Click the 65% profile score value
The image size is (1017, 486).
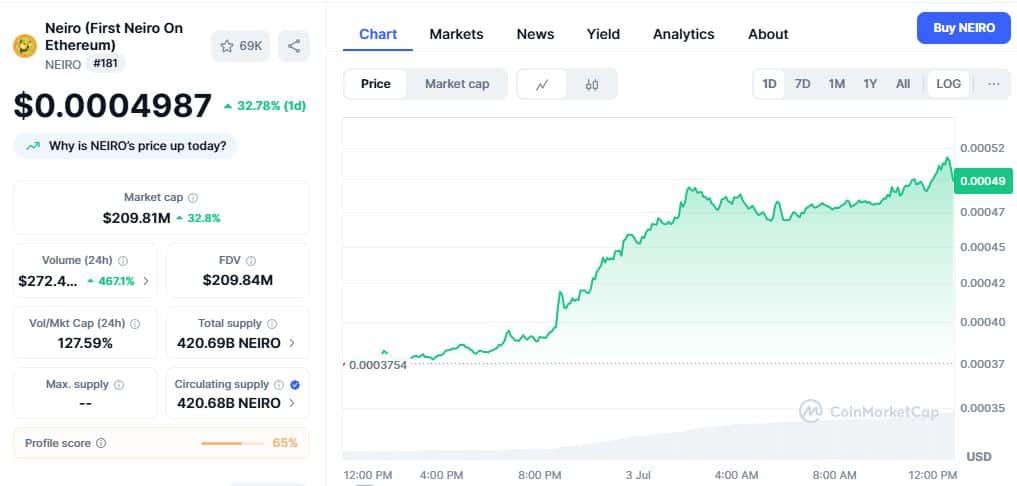coord(285,443)
